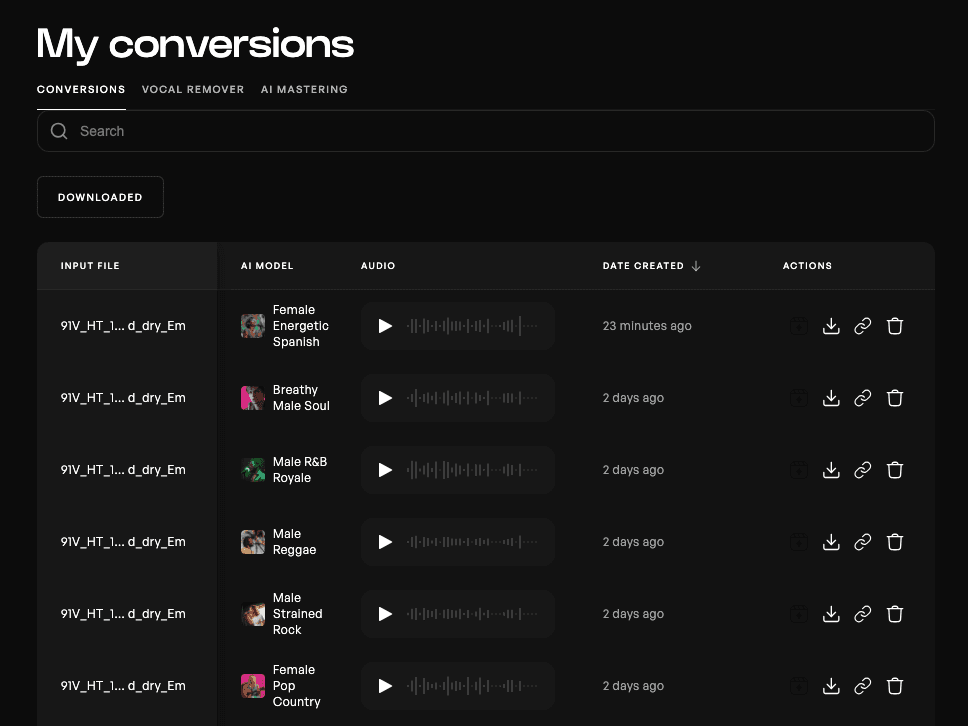The height and width of the screenshot is (726, 968).
Task: Copy link for Female Energetic Spanish conversion
Action: [862, 326]
